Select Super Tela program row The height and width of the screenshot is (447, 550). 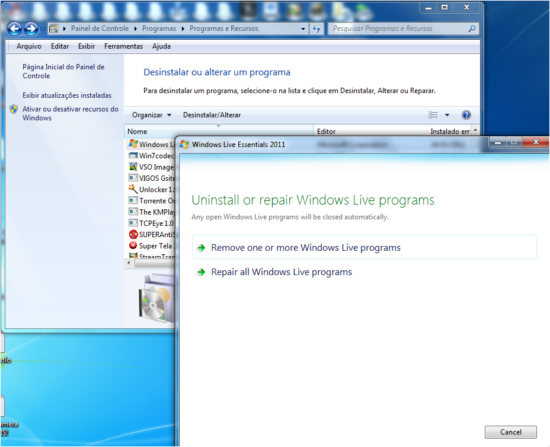pyautogui.click(x=151, y=246)
